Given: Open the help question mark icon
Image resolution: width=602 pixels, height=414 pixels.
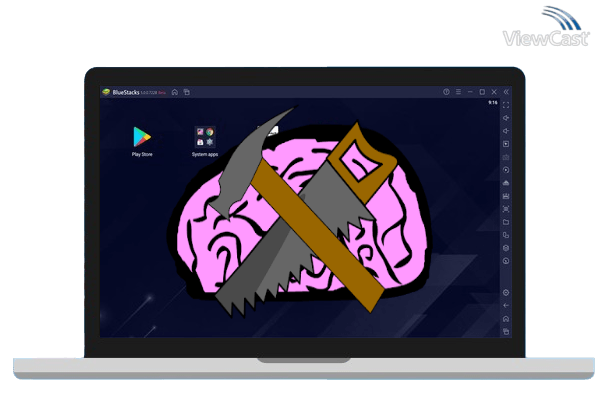Looking at the screenshot, I should [446, 92].
